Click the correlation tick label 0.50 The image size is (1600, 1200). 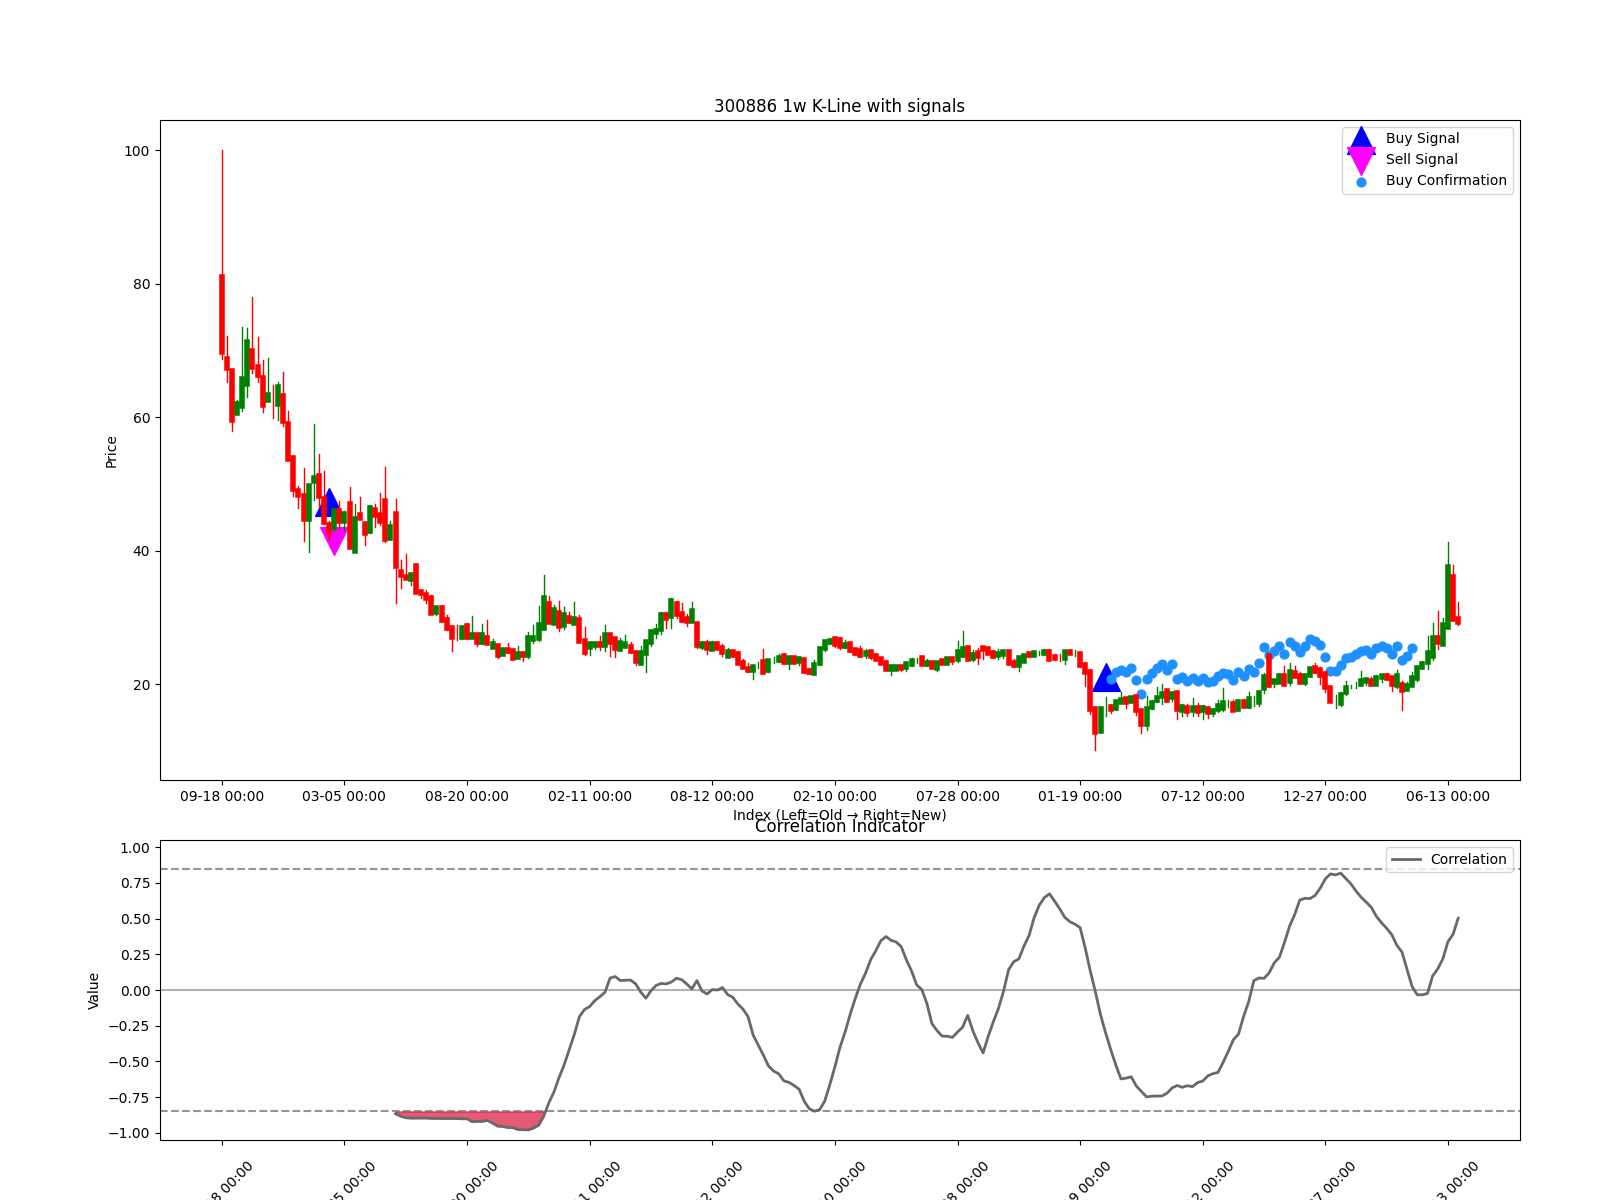pos(134,920)
